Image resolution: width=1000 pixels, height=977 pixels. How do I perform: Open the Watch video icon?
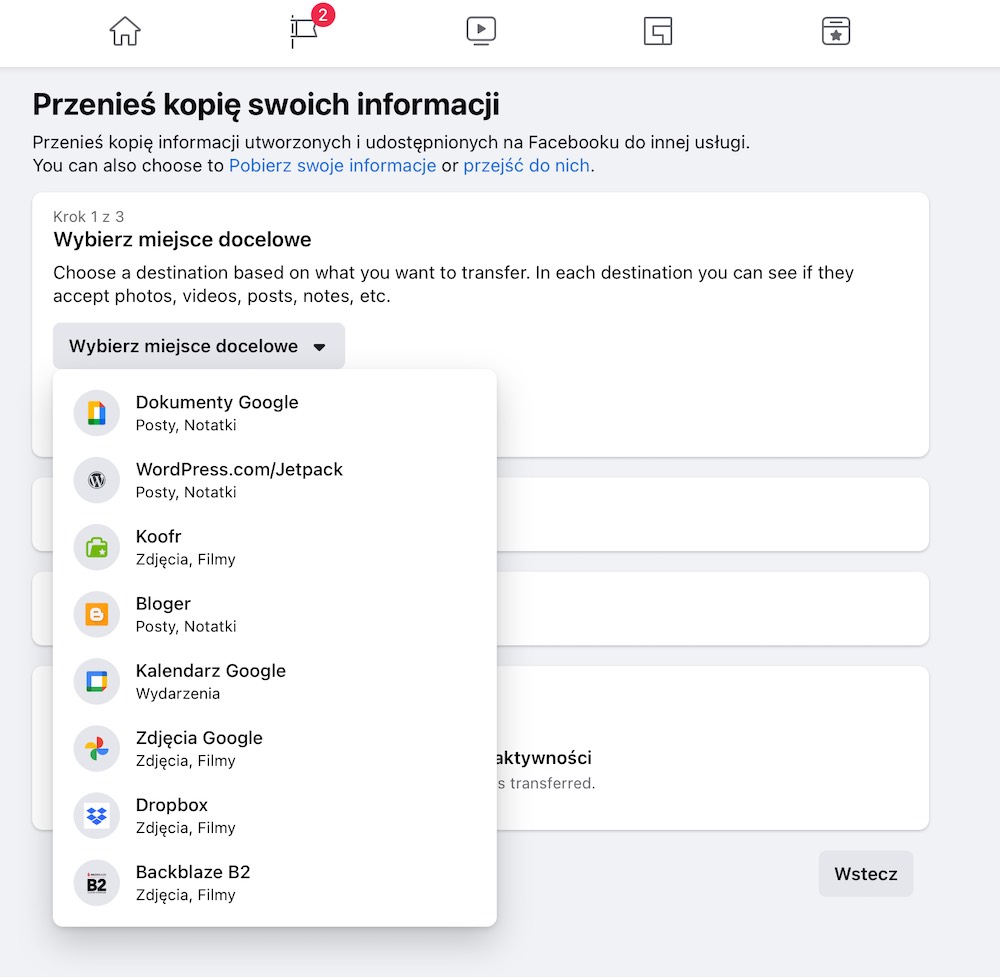(482, 31)
